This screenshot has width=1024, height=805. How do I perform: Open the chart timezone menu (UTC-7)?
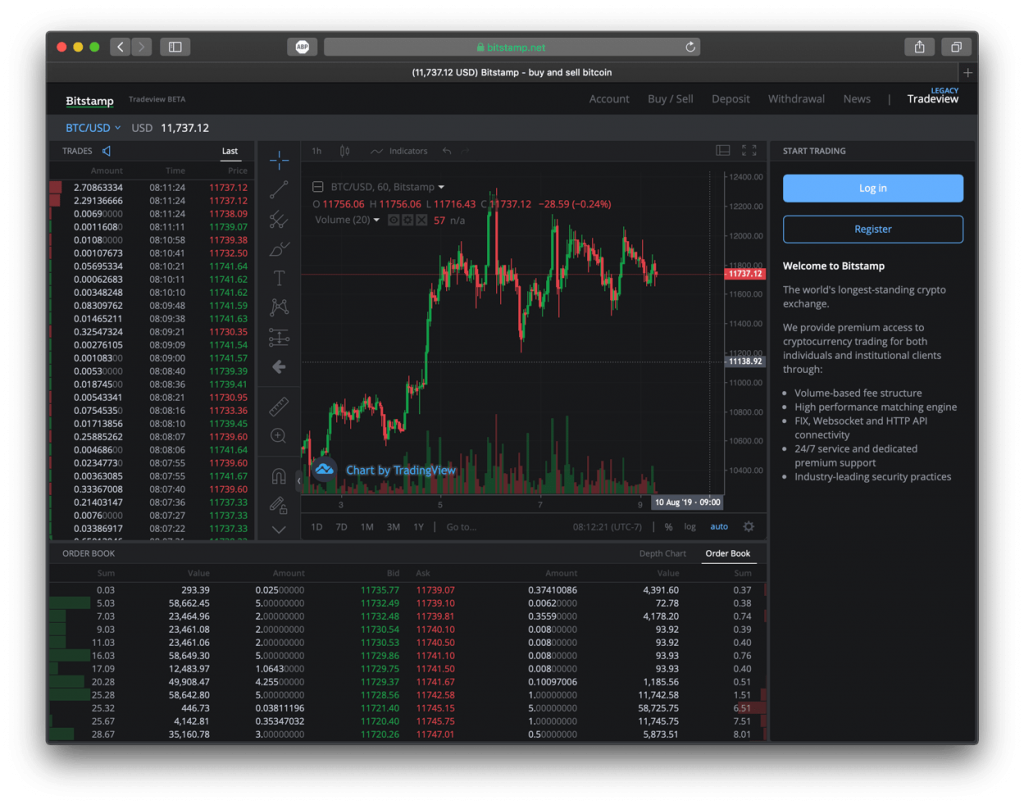[x=607, y=527]
